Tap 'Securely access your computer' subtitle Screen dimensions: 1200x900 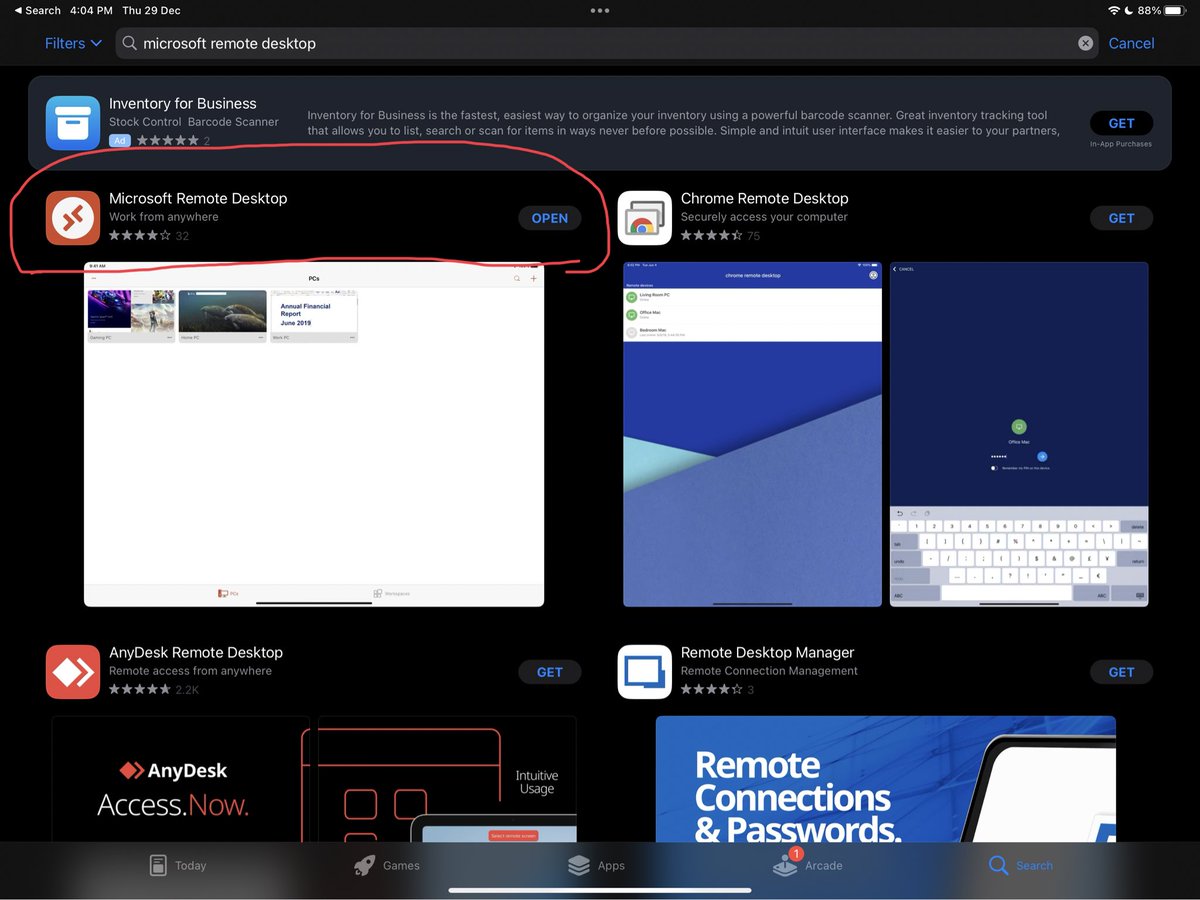tap(764, 217)
